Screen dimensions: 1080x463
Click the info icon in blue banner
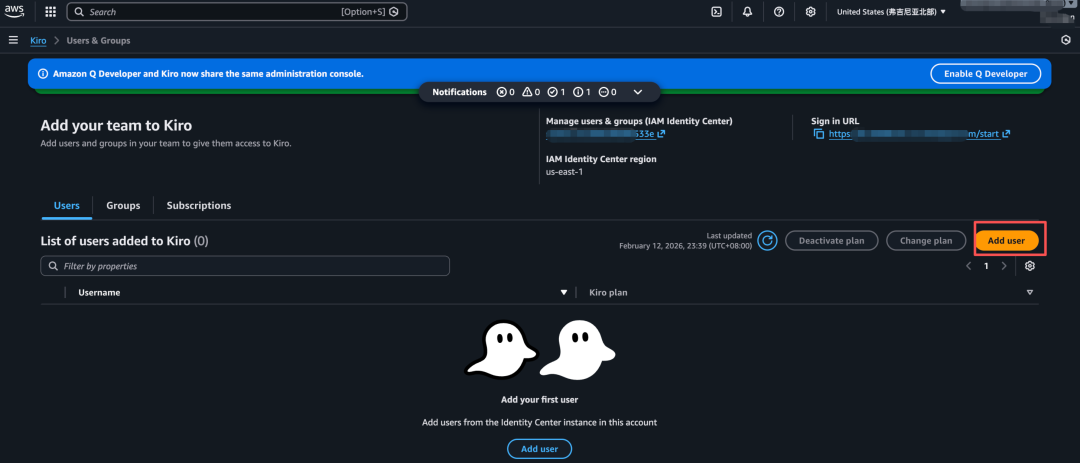coord(43,74)
